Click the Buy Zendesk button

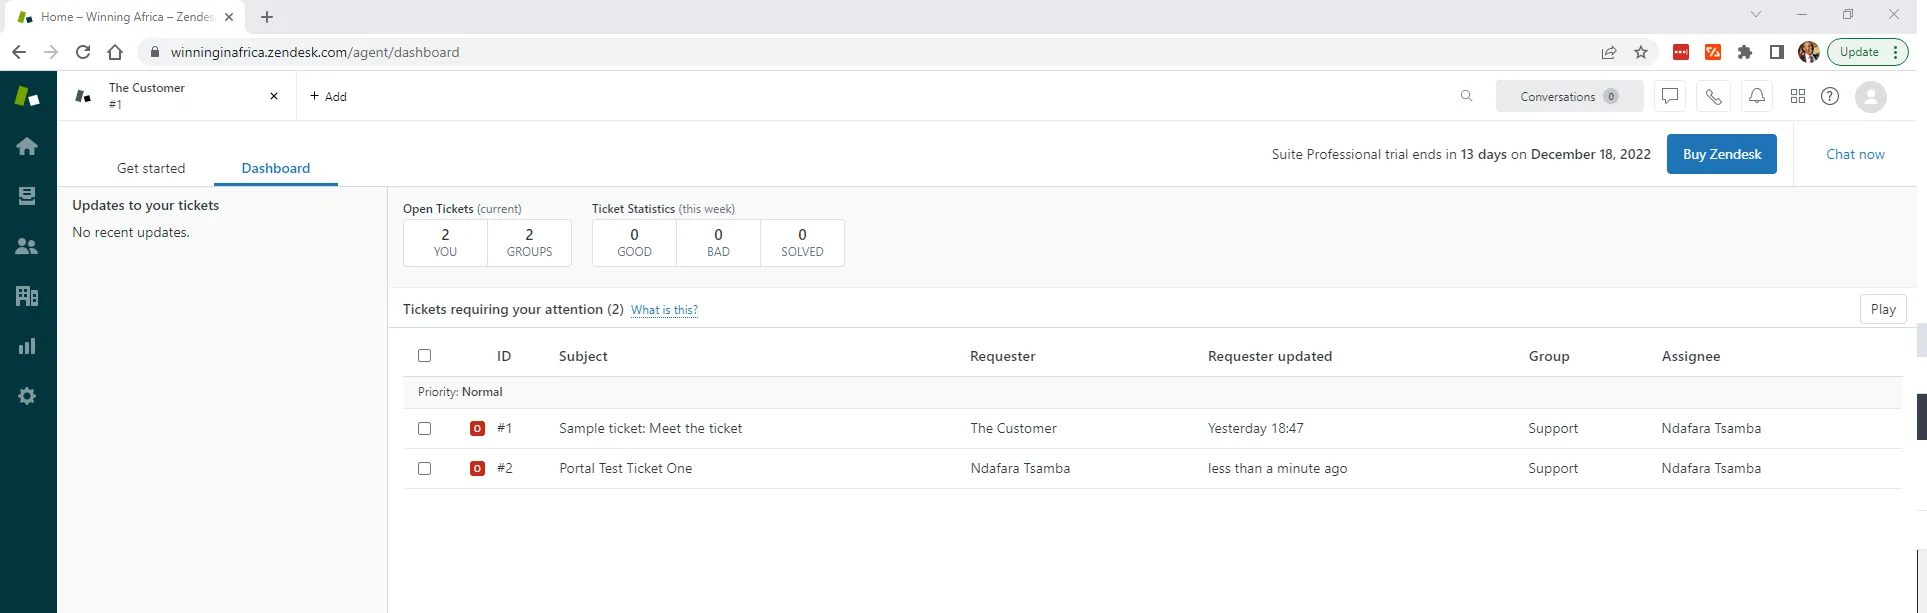pos(1722,154)
